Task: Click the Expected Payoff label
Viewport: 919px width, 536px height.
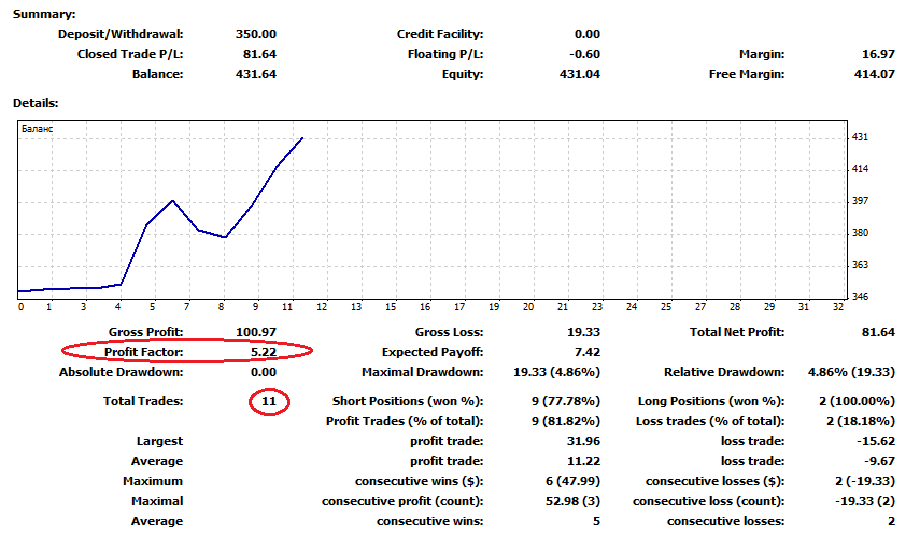Action: pyautogui.click(x=433, y=351)
